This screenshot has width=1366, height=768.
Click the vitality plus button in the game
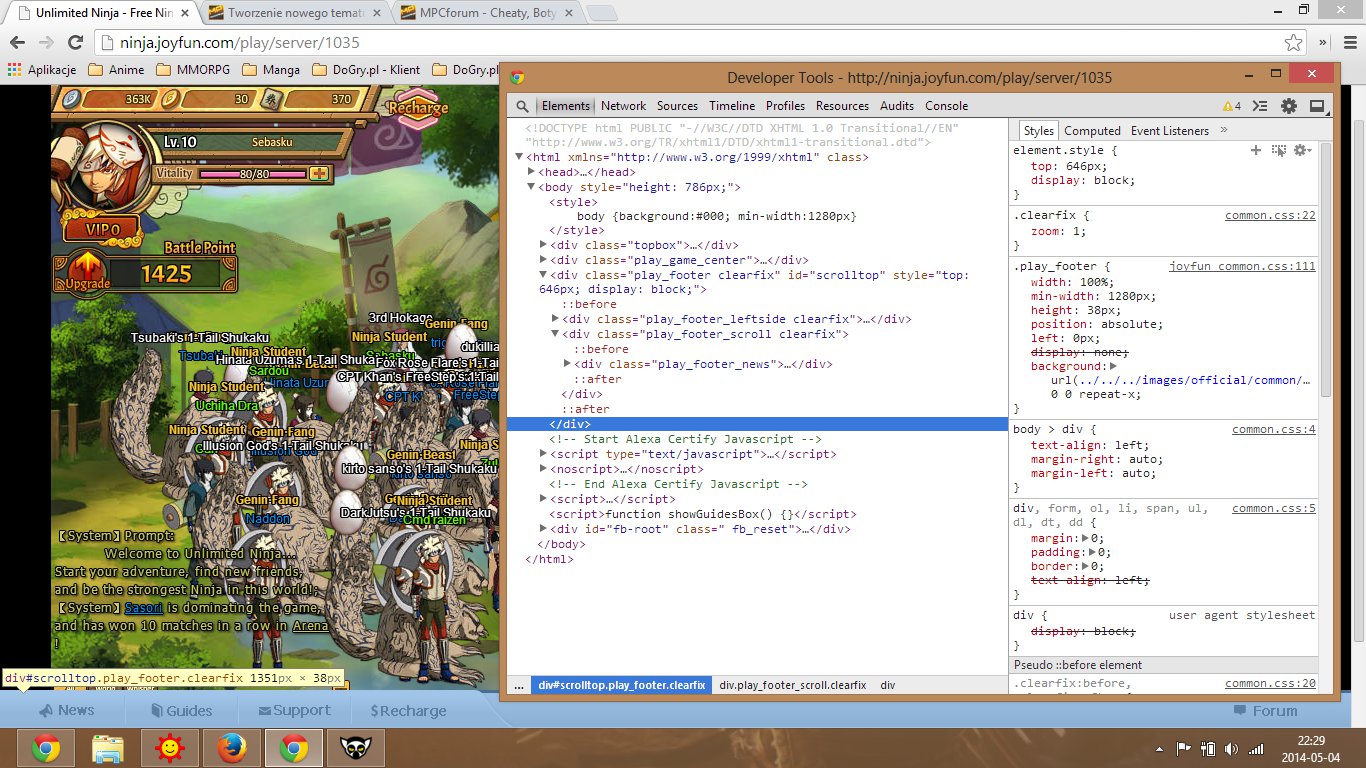pos(319,173)
